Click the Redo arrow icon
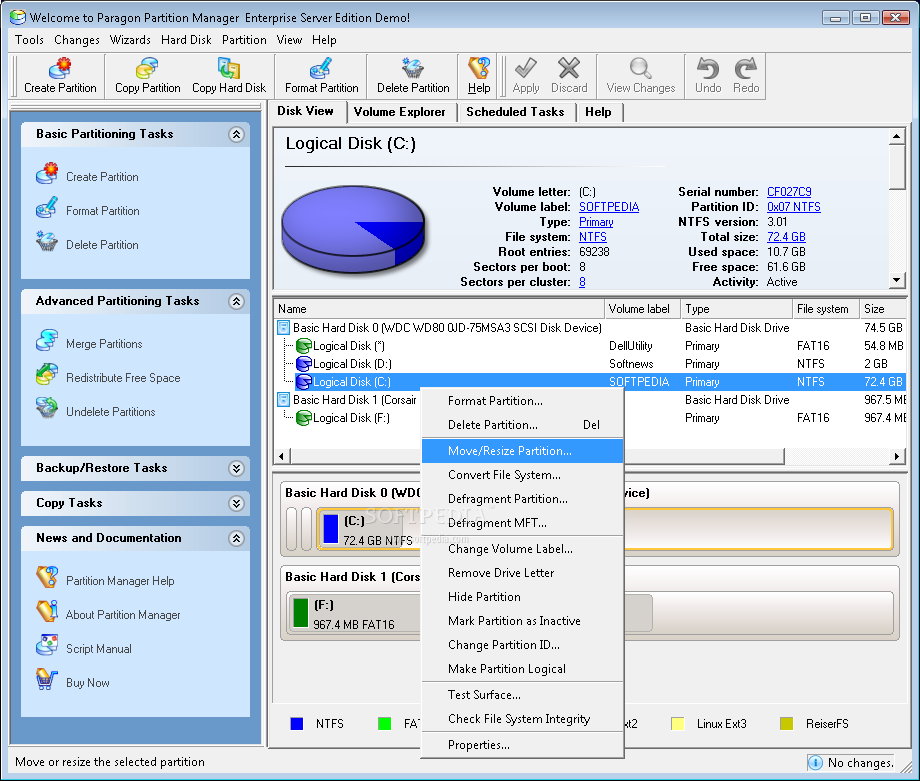This screenshot has width=920, height=781. point(746,68)
